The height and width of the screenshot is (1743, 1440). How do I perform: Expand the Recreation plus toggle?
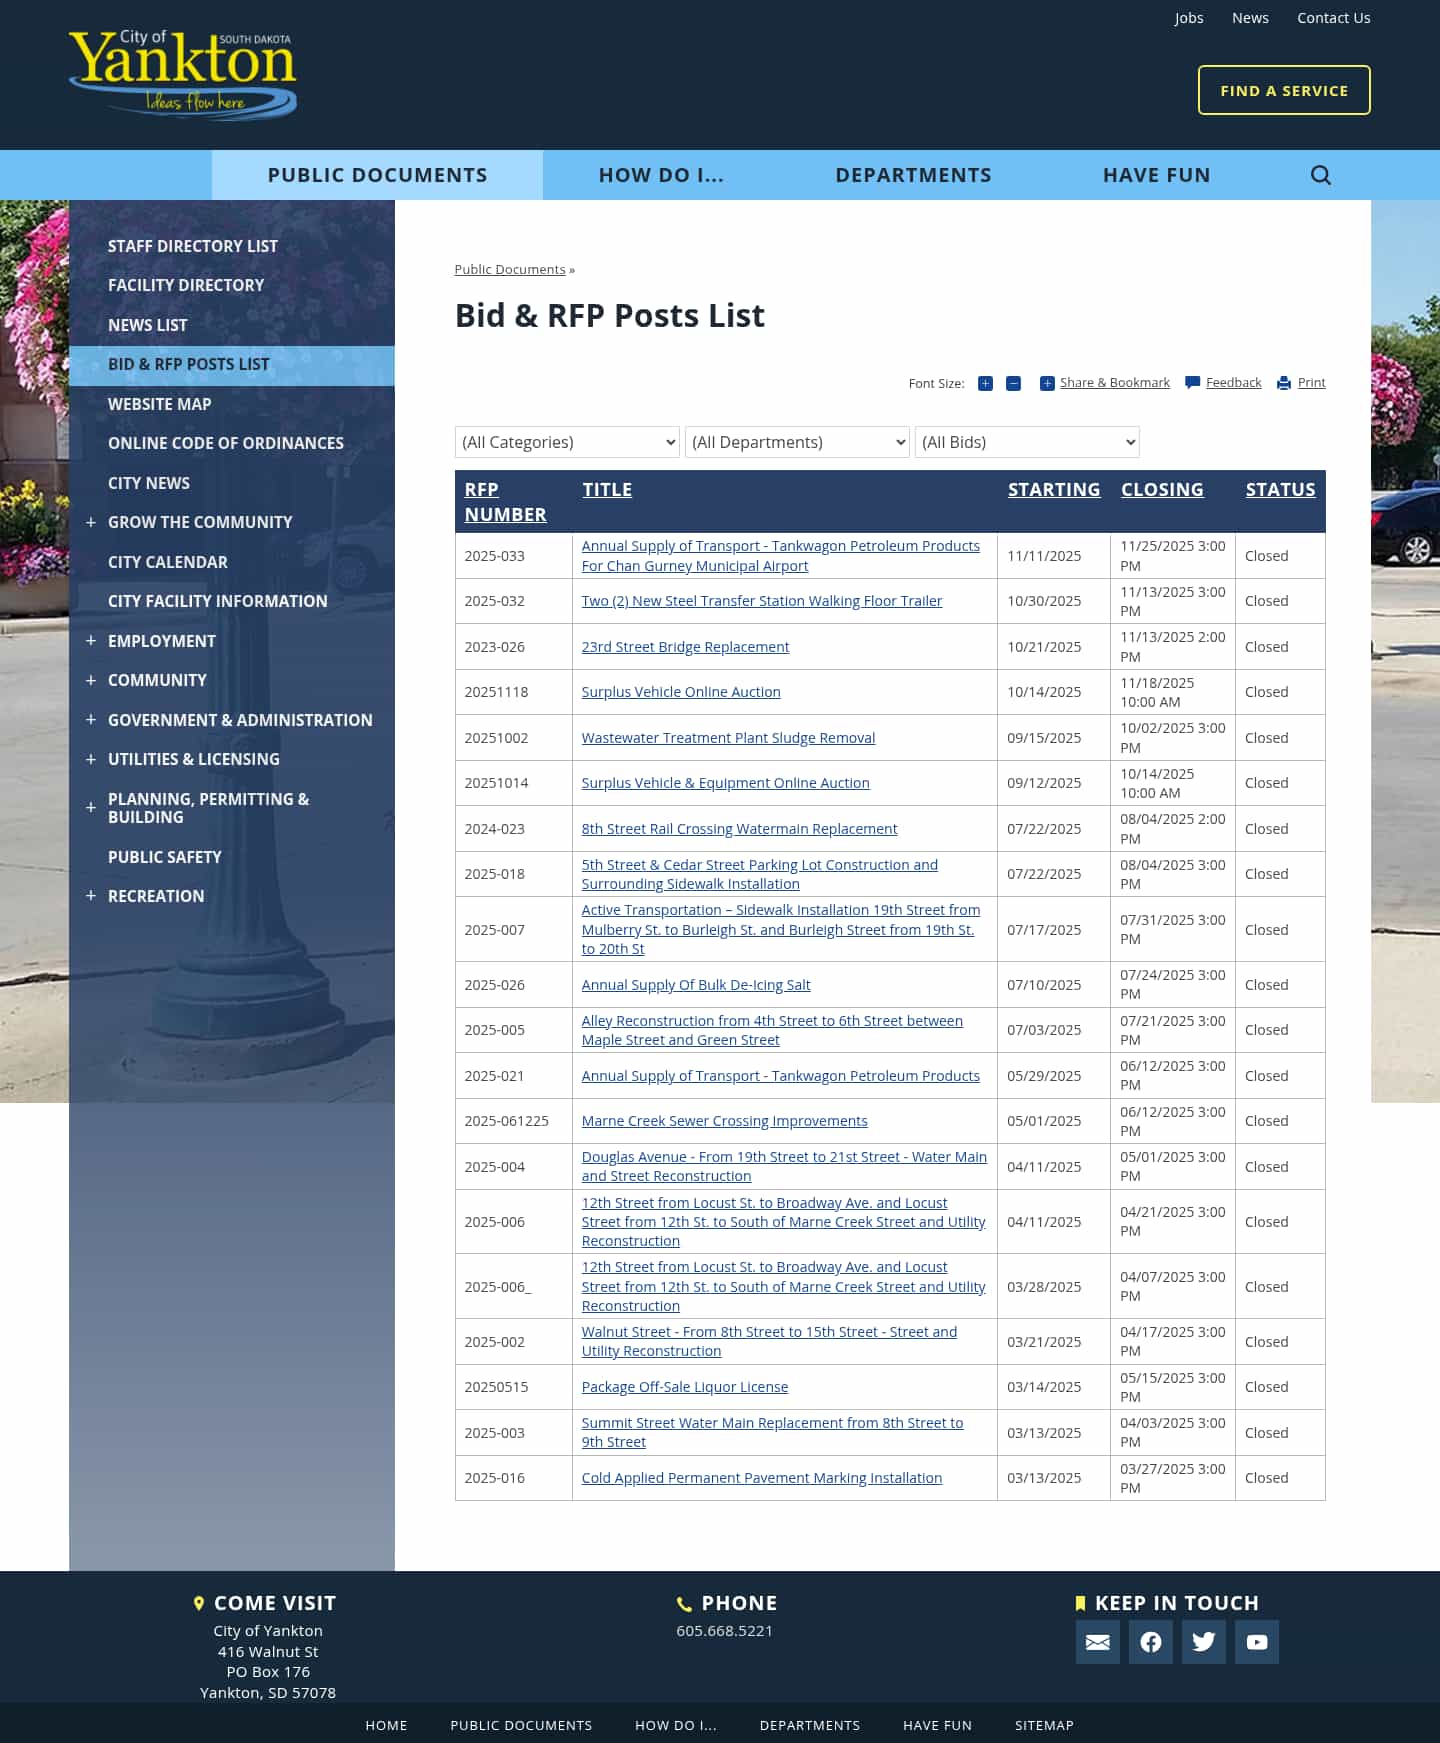[x=91, y=896]
